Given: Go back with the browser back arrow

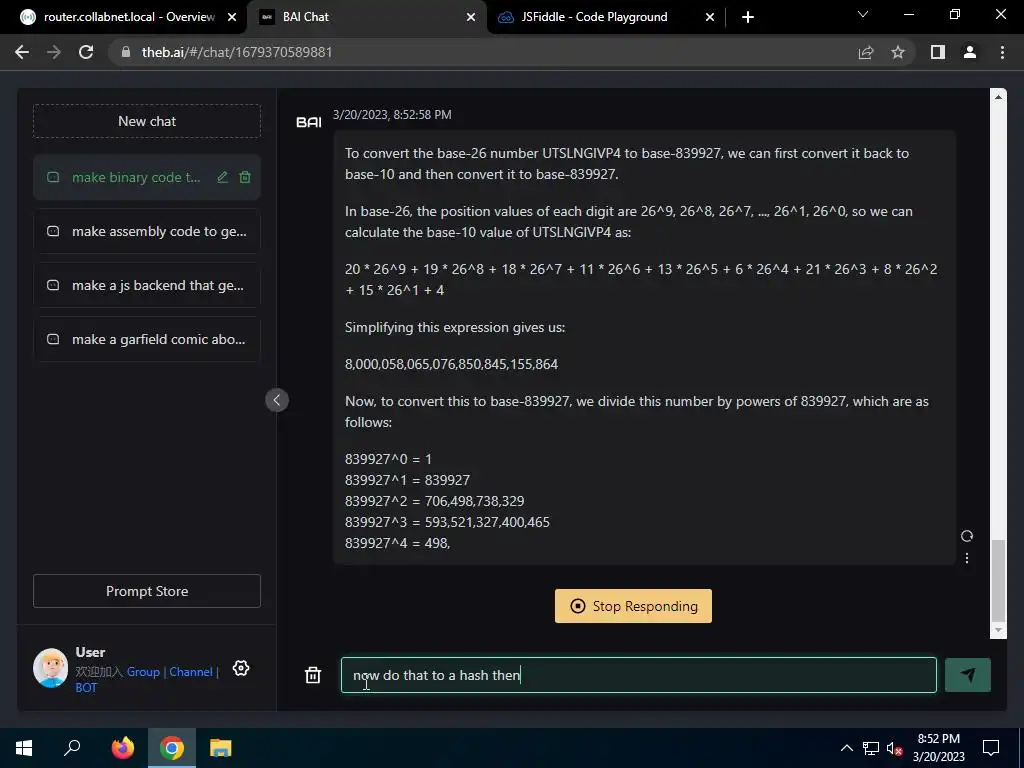Looking at the screenshot, I should click(x=22, y=52).
